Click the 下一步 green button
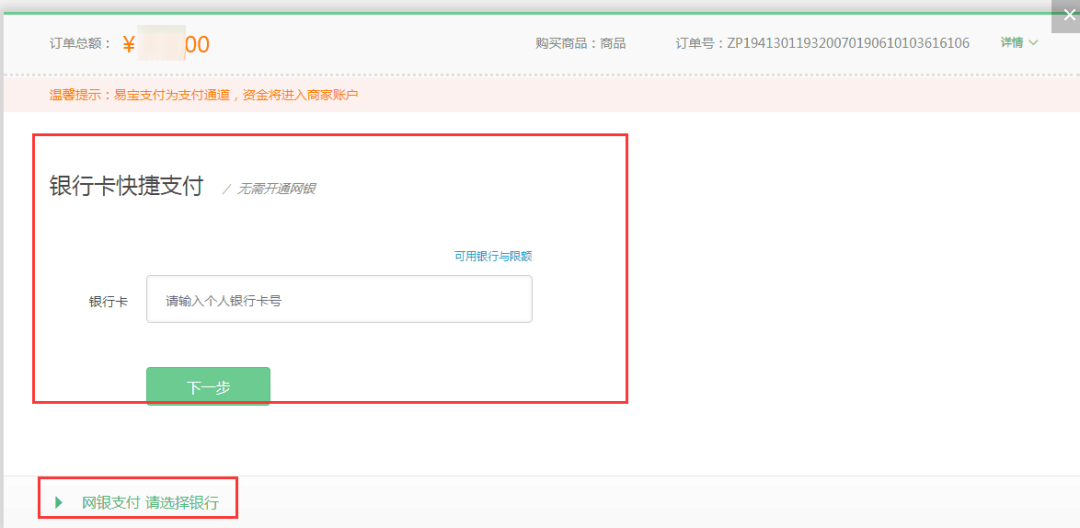 (208, 386)
